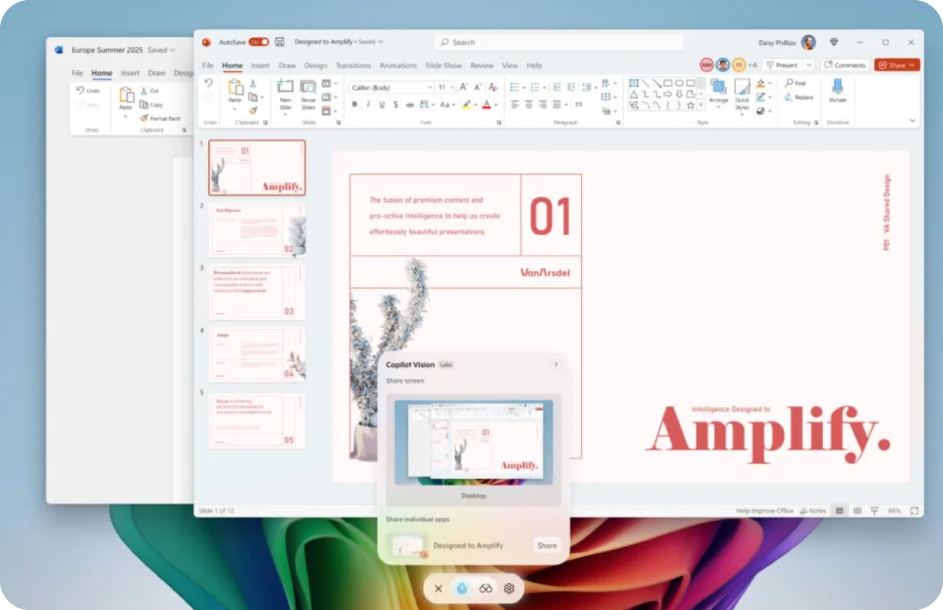Image resolution: width=943 pixels, height=610 pixels.
Task: Click the Copilot Vision glasses icon
Action: point(485,588)
